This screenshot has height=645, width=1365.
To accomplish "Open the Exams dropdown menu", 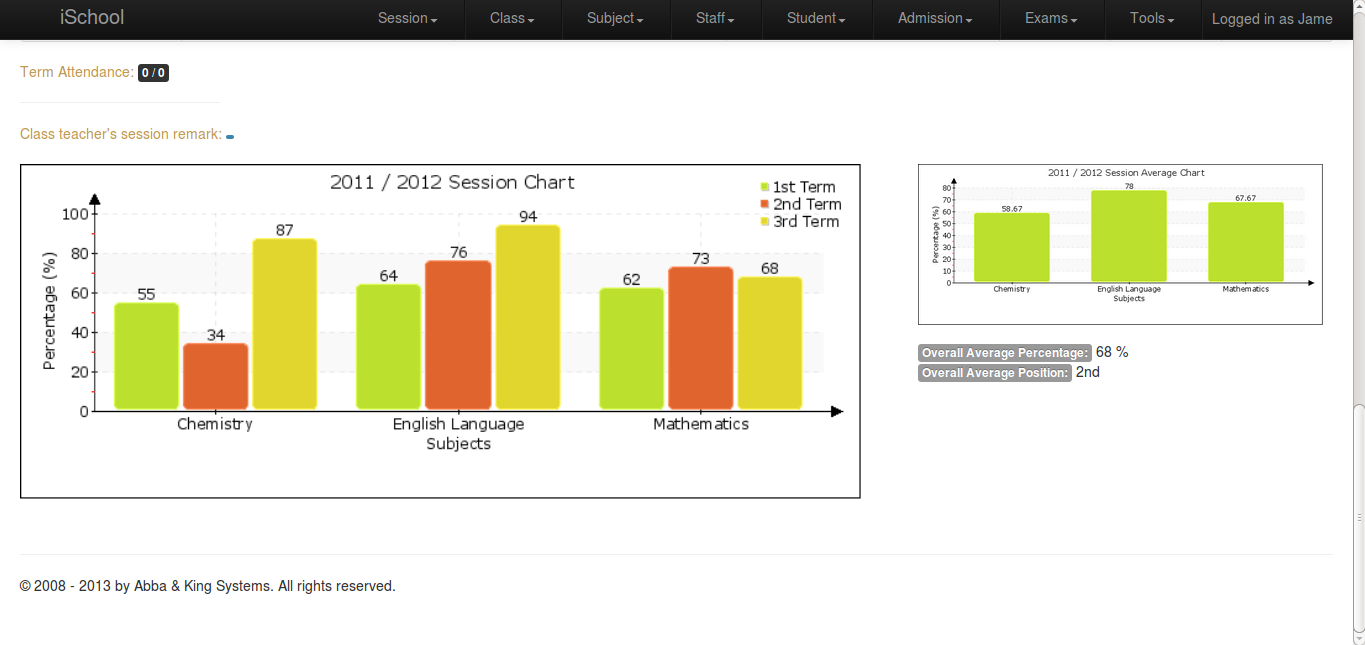I will [1050, 18].
